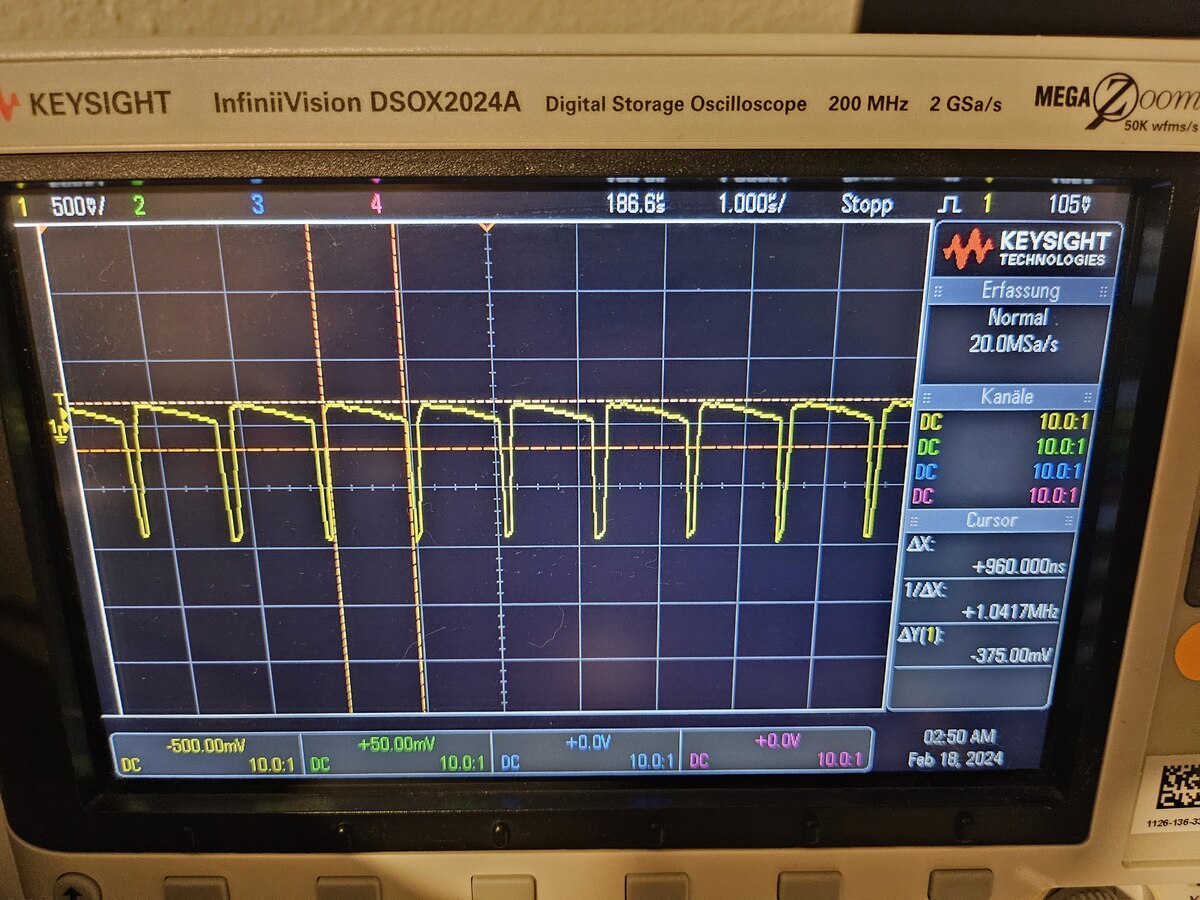
Task: Select the pink channel 4 label
Action: point(376,204)
